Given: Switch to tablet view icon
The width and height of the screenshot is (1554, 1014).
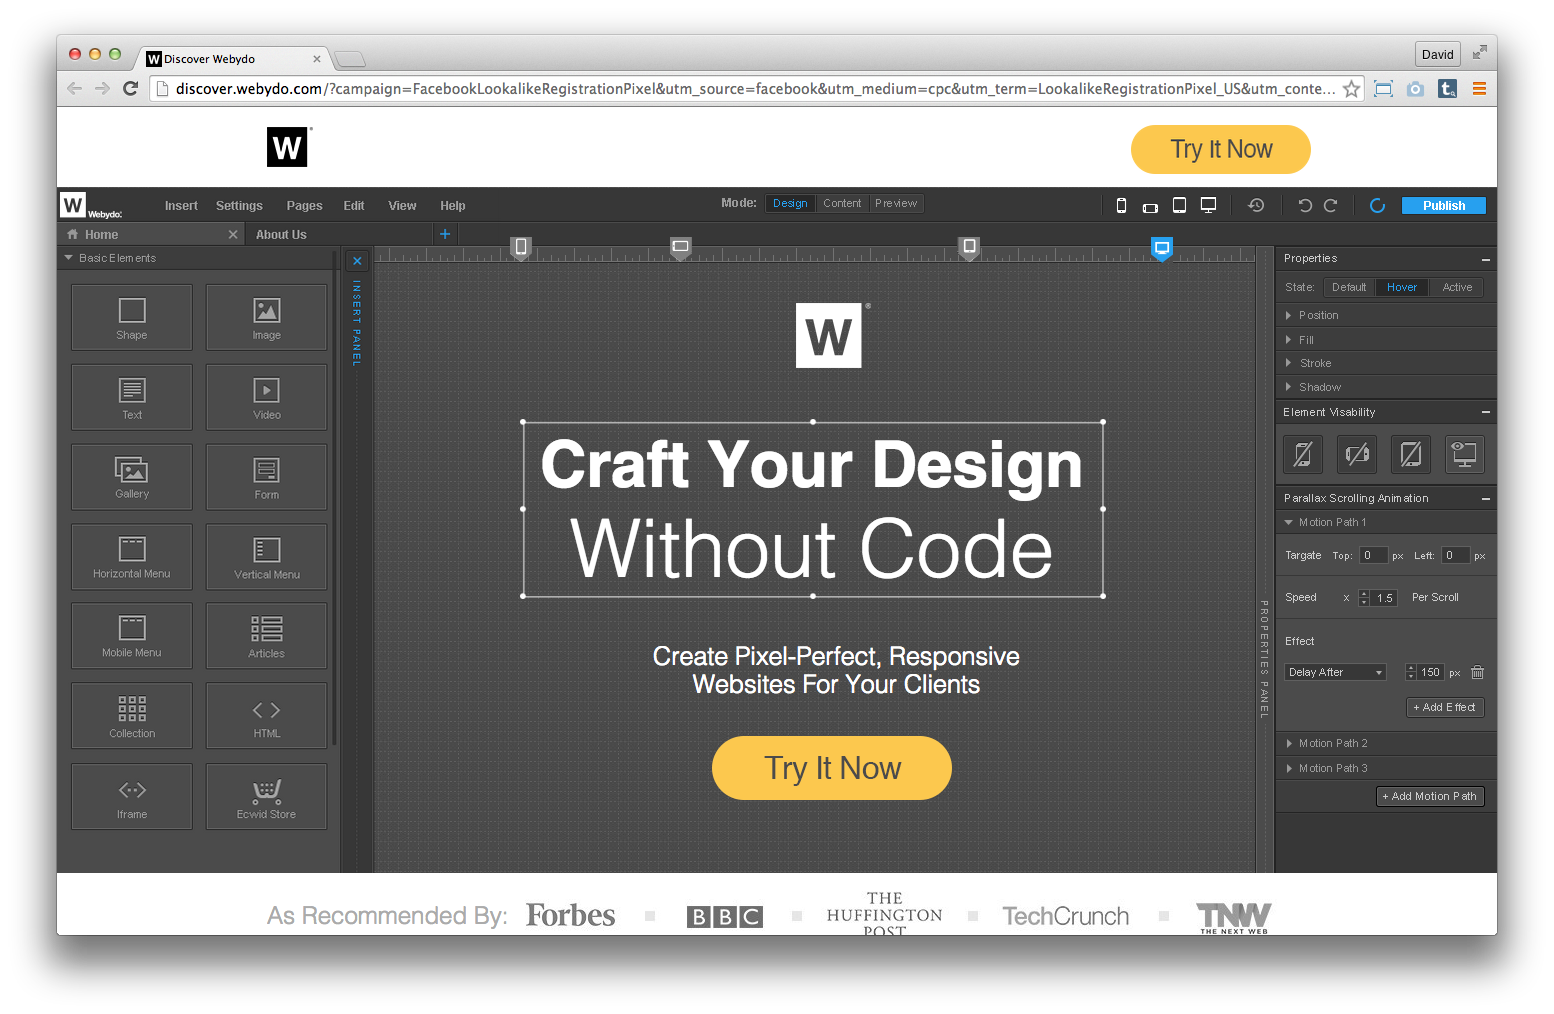Looking at the screenshot, I should (x=1179, y=205).
